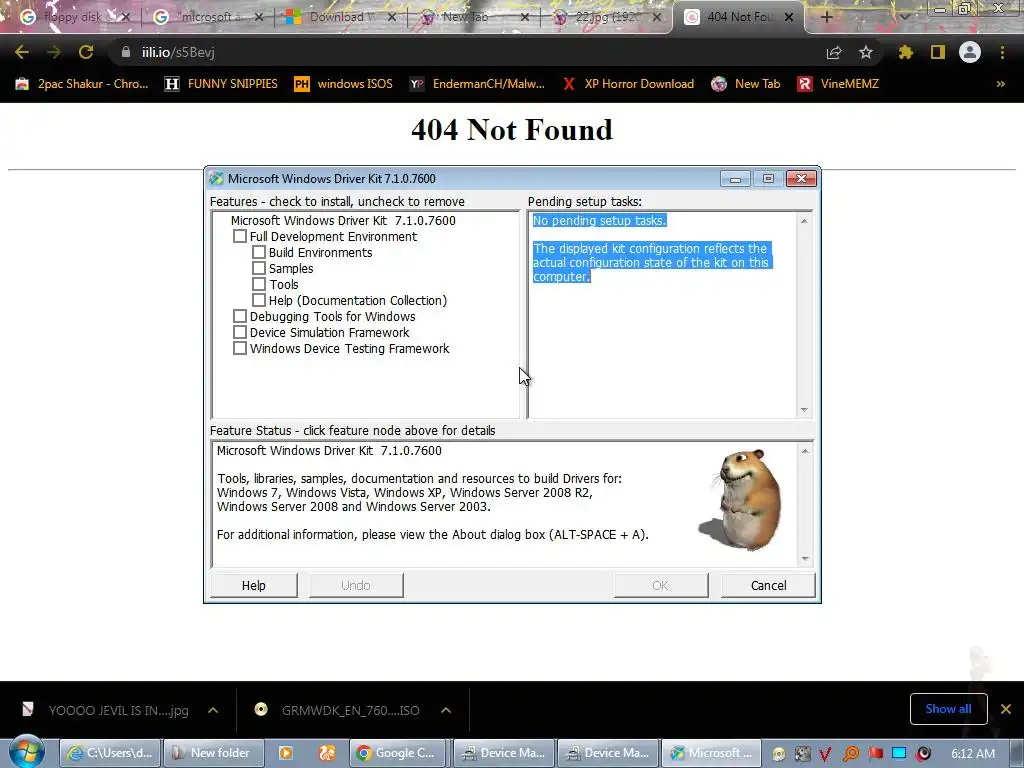1024x768 pixels.
Task: Open the New Tab bookmark in bookmarks bar
Action: (746, 84)
